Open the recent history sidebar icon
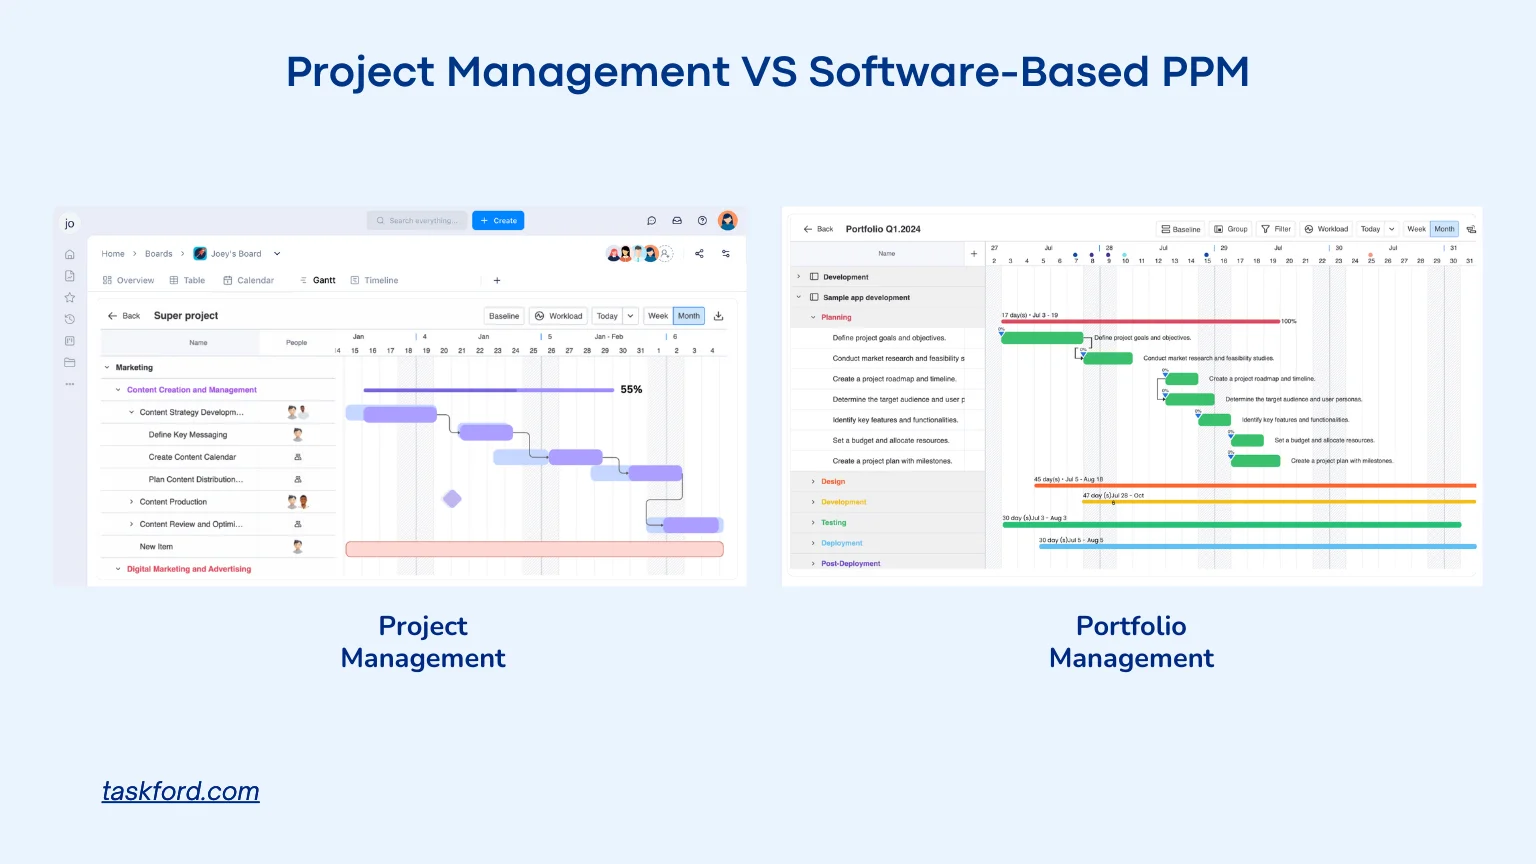 point(70,319)
